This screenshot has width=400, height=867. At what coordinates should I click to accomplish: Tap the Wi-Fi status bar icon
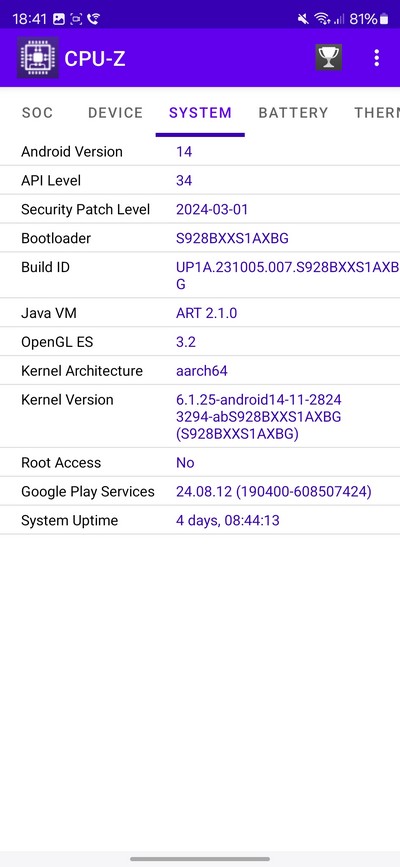pyautogui.click(x=321, y=19)
